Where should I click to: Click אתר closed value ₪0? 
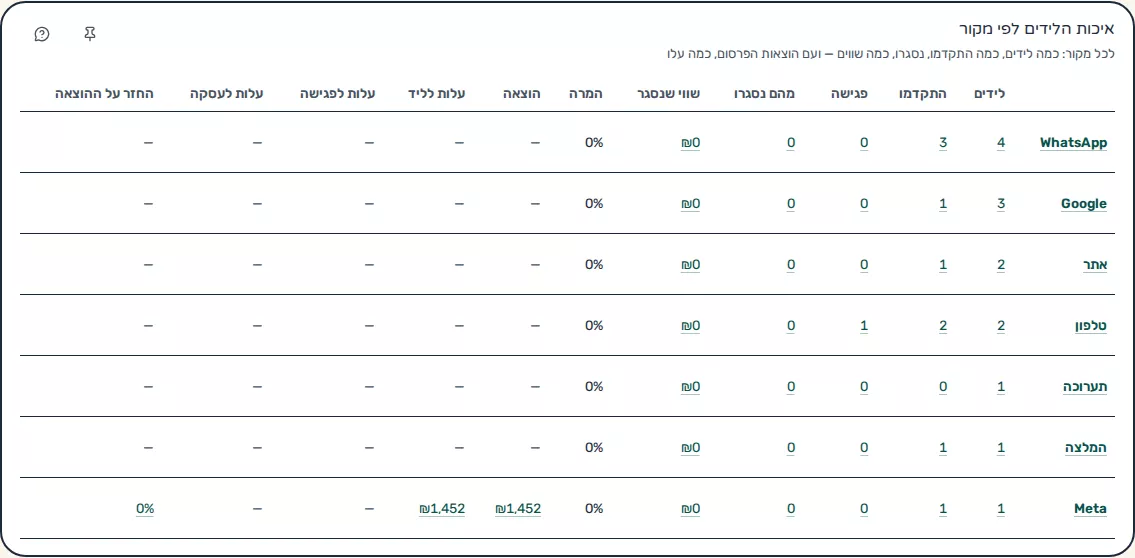tap(691, 265)
